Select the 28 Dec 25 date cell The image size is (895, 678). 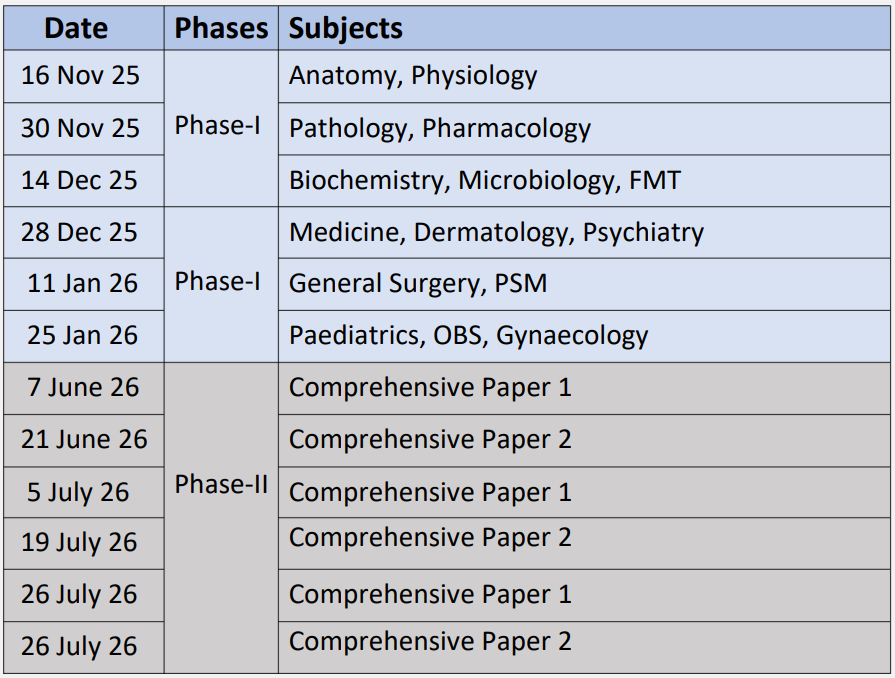pos(80,232)
